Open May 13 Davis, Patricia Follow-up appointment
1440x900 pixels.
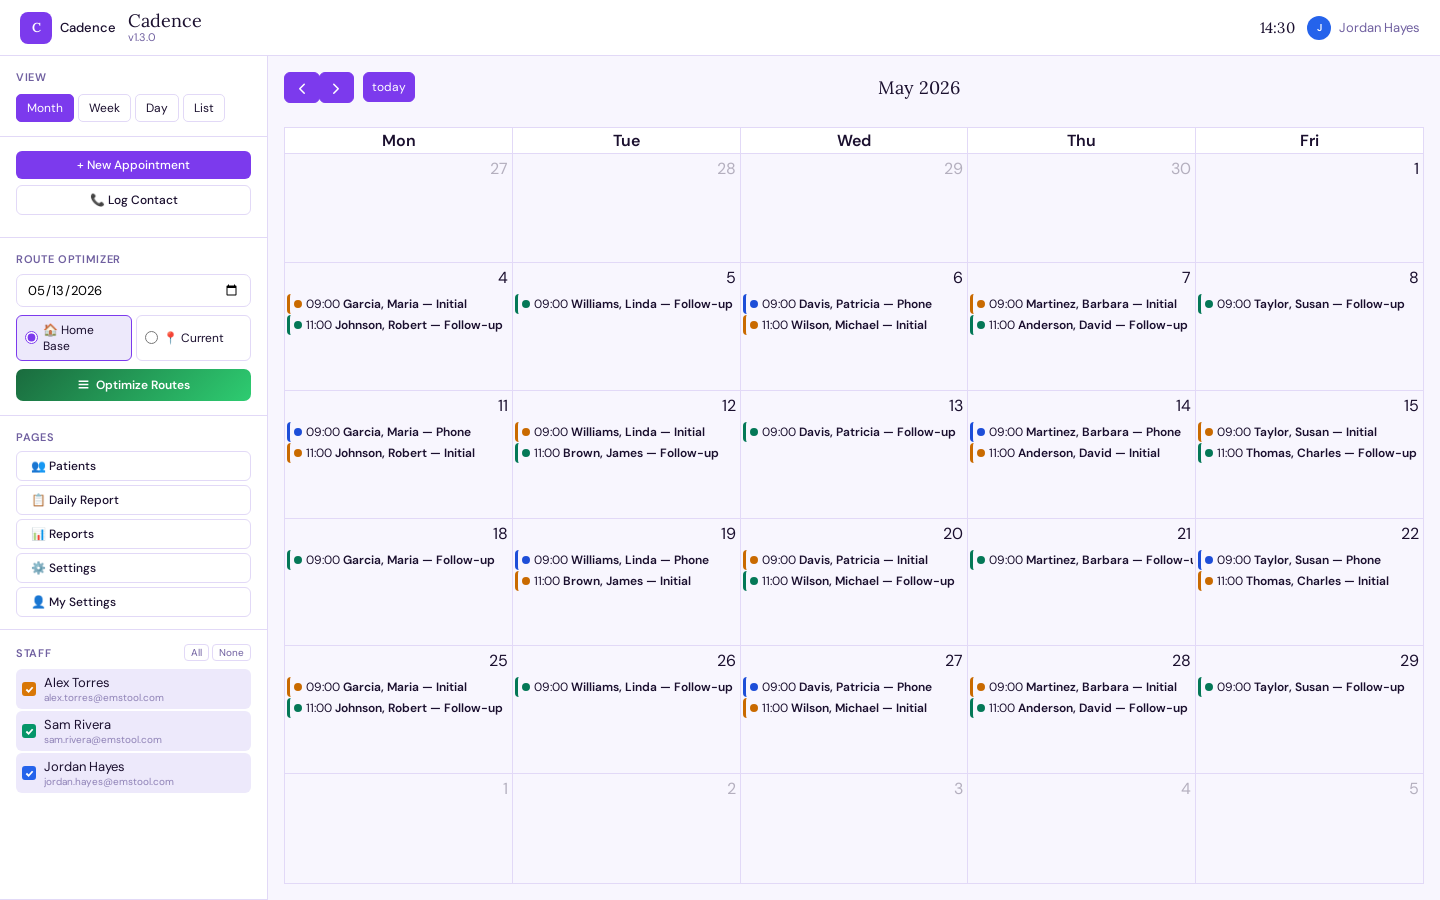[854, 432]
